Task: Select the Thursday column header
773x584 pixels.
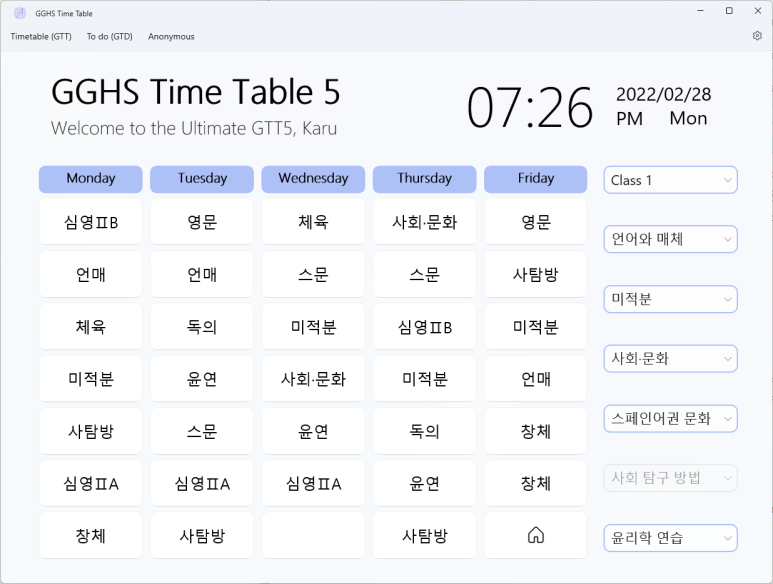Action: point(424,178)
